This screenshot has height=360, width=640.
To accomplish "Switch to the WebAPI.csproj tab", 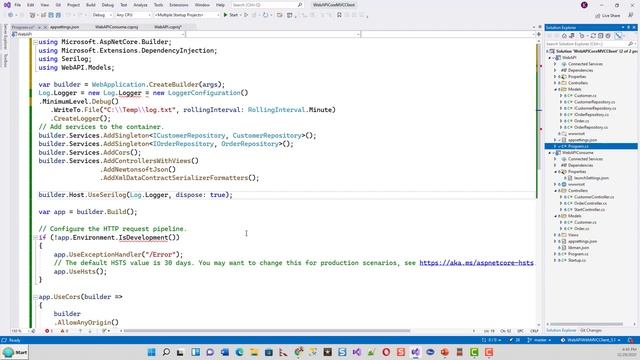I will coord(168,27).
